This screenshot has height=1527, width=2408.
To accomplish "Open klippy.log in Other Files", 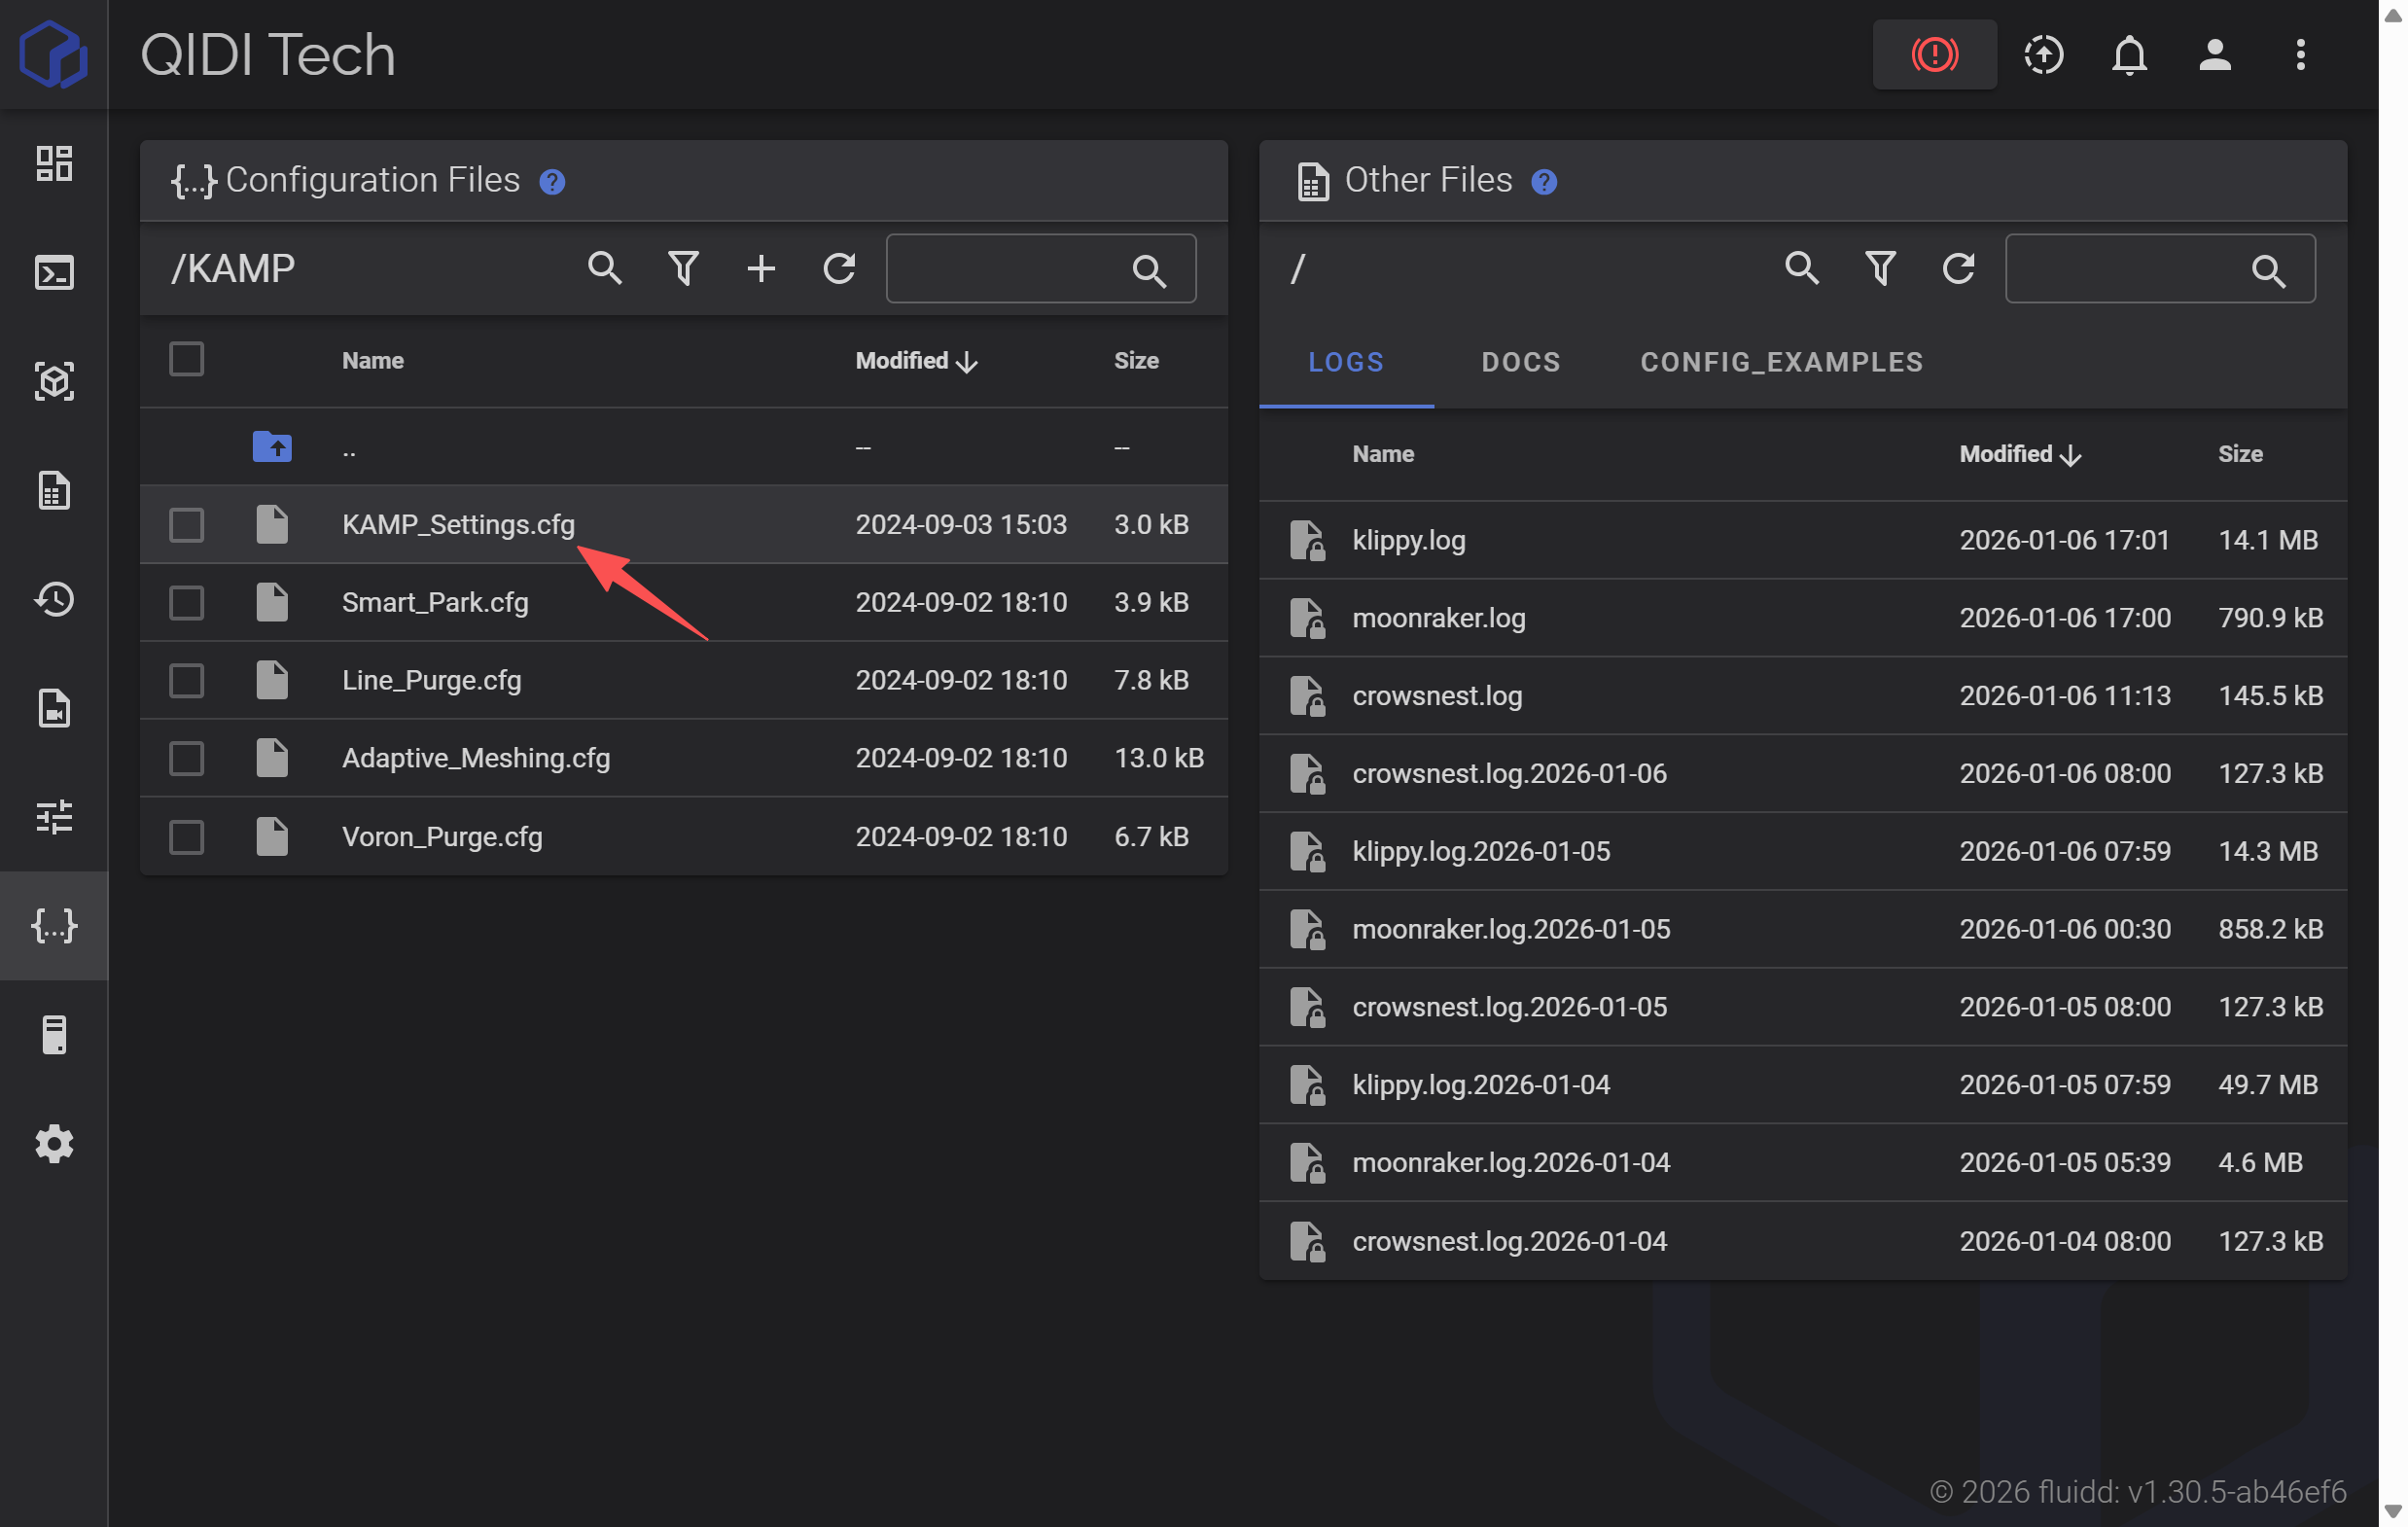I will pos(1408,540).
